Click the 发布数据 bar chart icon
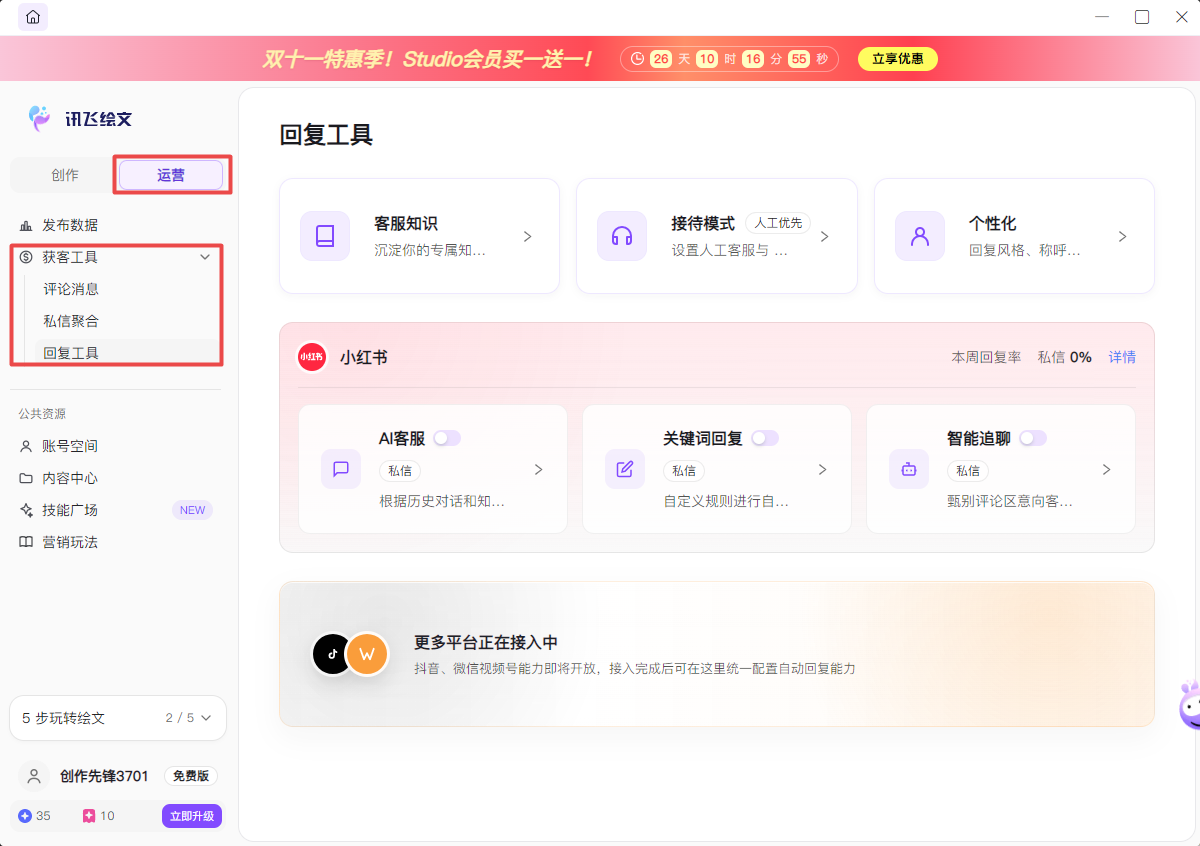 [x=26, y=225]
